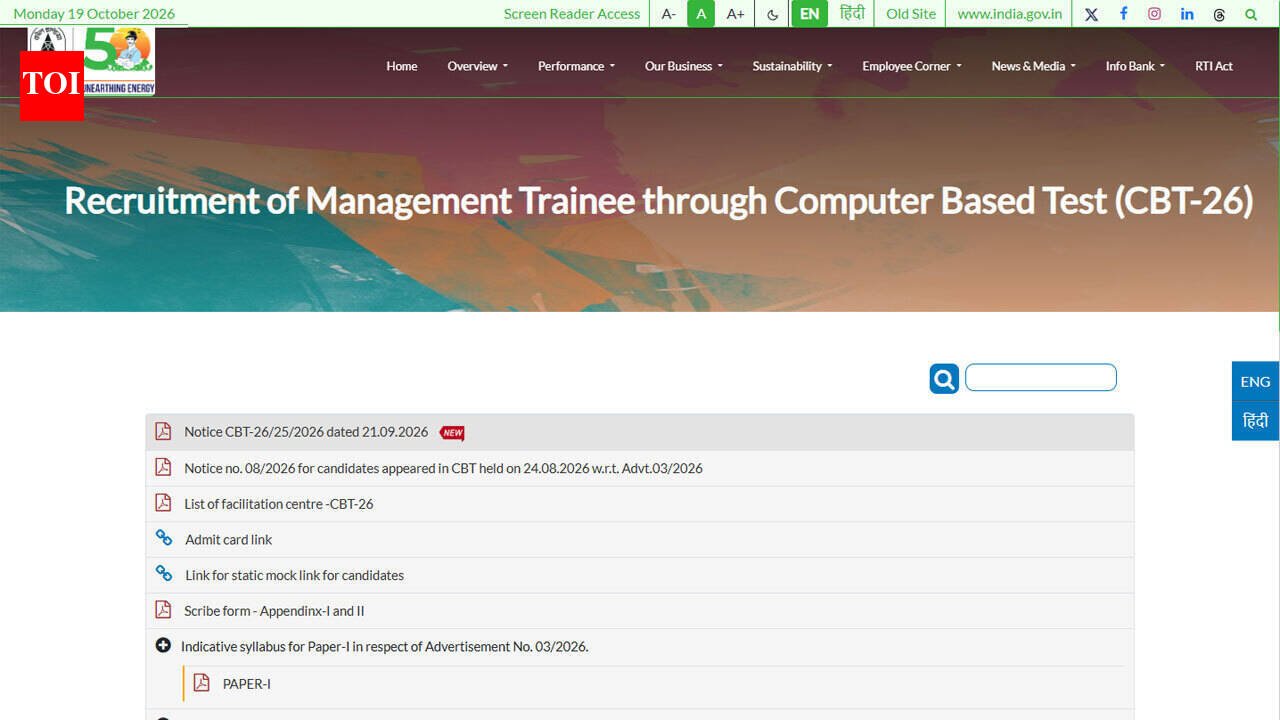Open the Admit card link
The width and height of the screenshot is (1280, 720).
[x=228, y=539]
